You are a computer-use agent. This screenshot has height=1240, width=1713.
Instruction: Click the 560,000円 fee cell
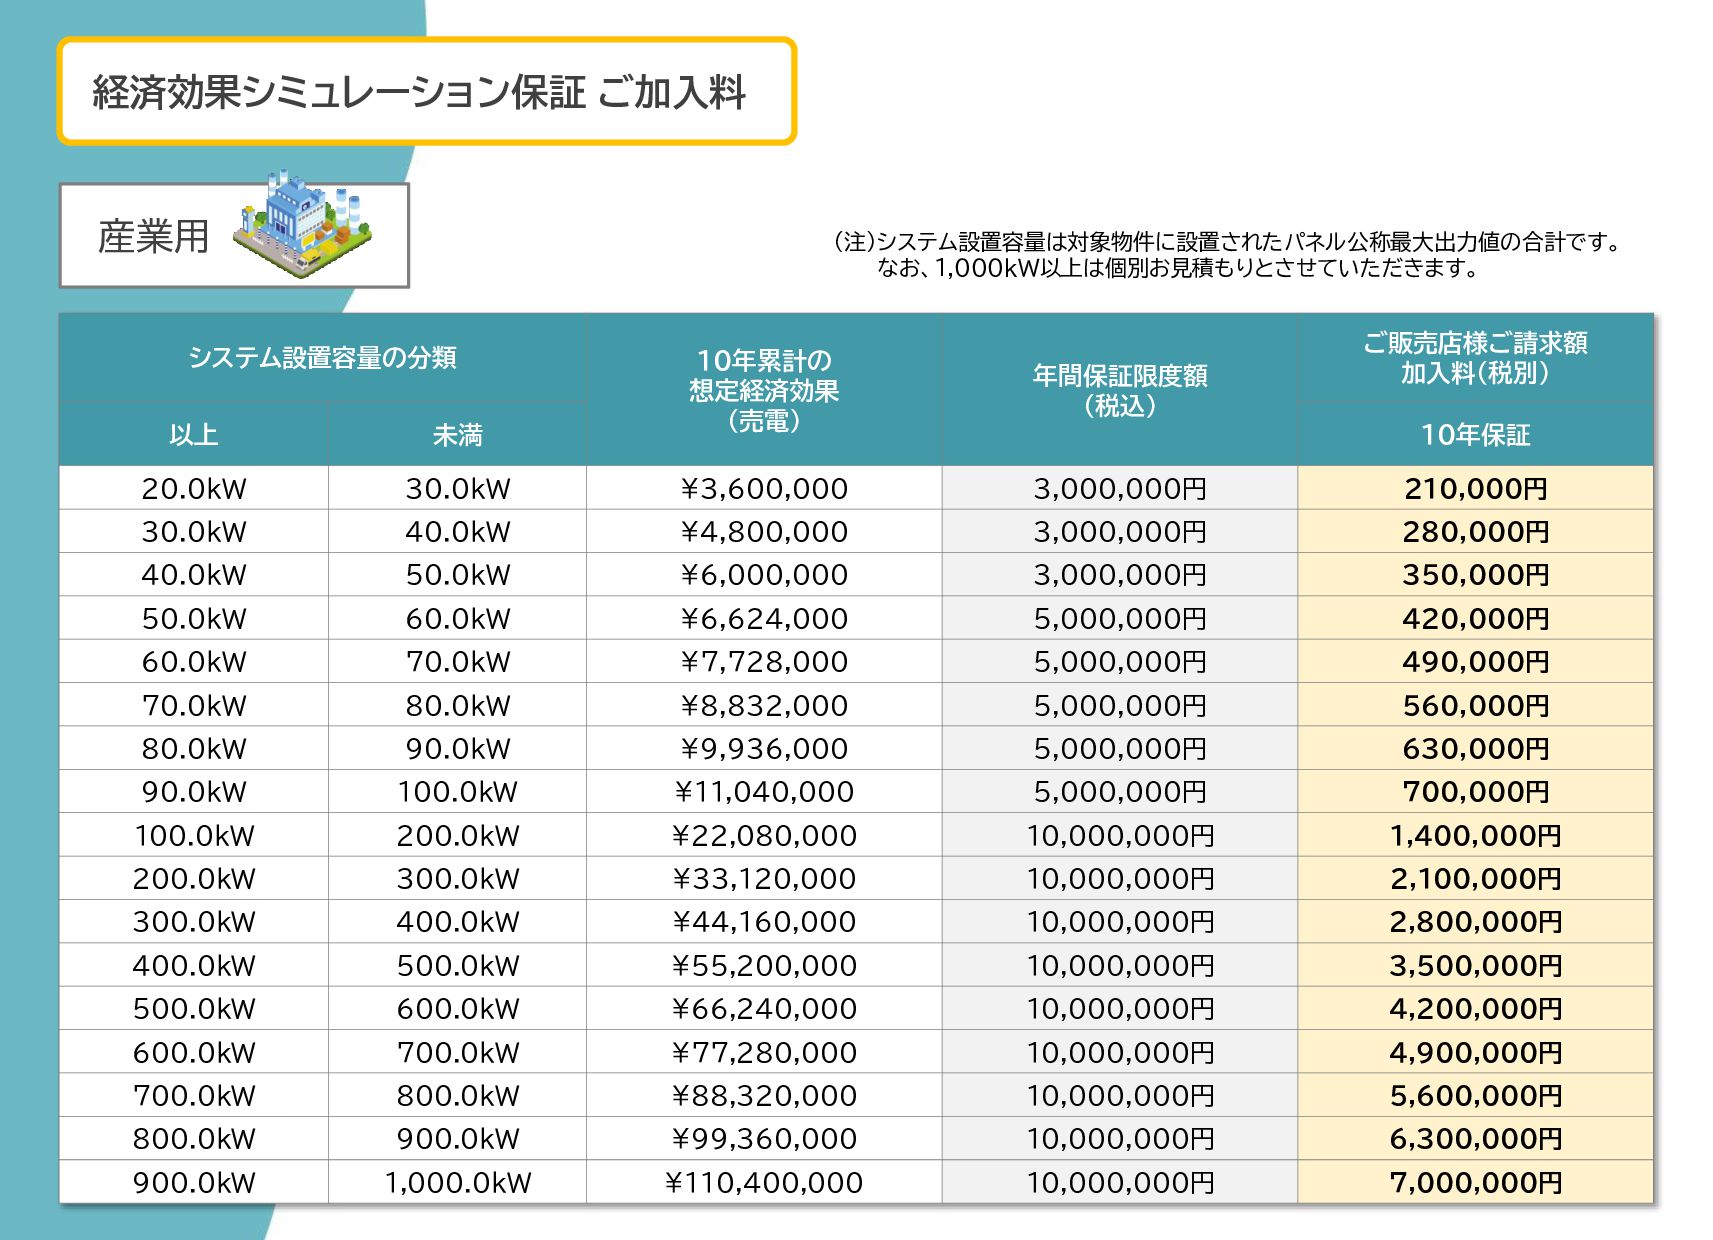click(x=1475, y=705)
